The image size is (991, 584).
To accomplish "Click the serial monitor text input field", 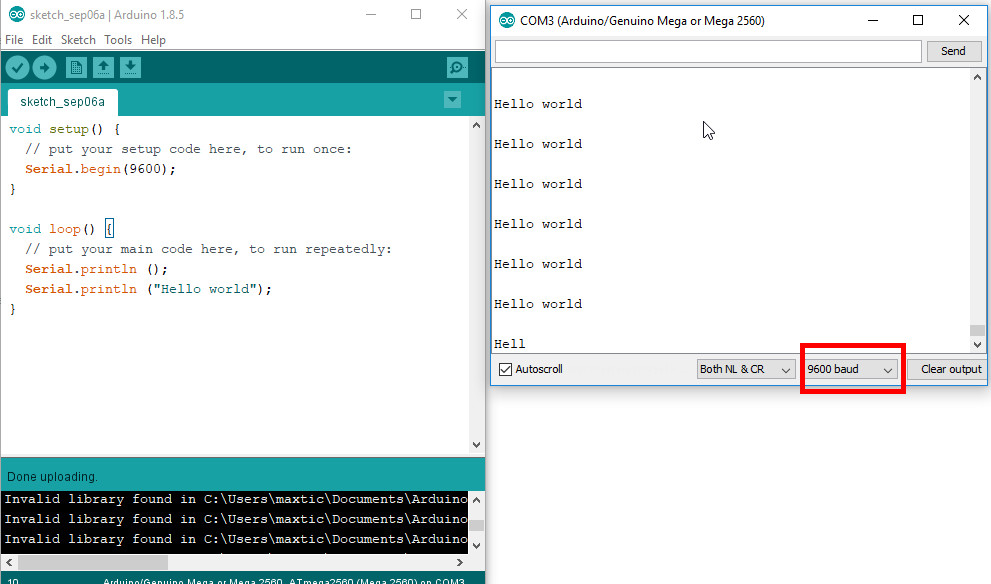I will tap(708, 51).
